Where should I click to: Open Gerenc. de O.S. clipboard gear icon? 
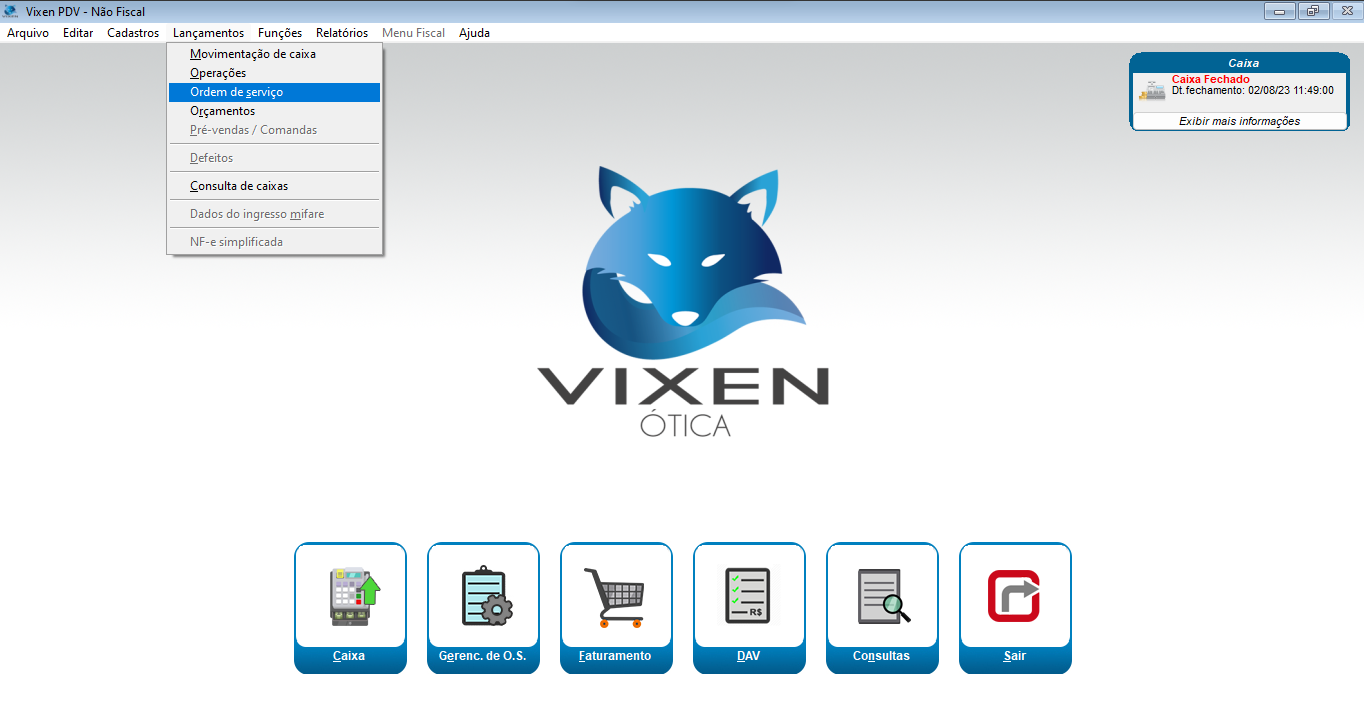487,597
